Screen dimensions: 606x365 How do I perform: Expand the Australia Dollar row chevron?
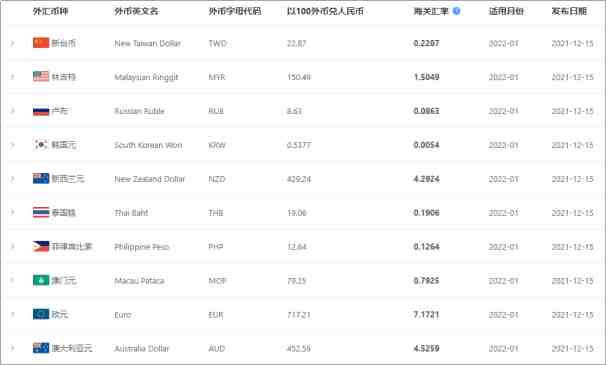(12, 348)
